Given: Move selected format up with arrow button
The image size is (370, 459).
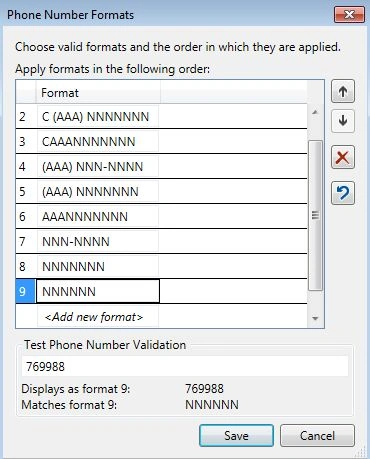Looking at the screenshot, I should tap(343, 91).
